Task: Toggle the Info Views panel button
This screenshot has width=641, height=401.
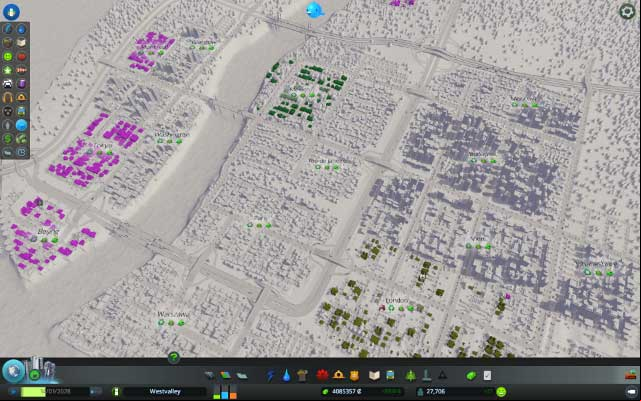Action: 11,11
